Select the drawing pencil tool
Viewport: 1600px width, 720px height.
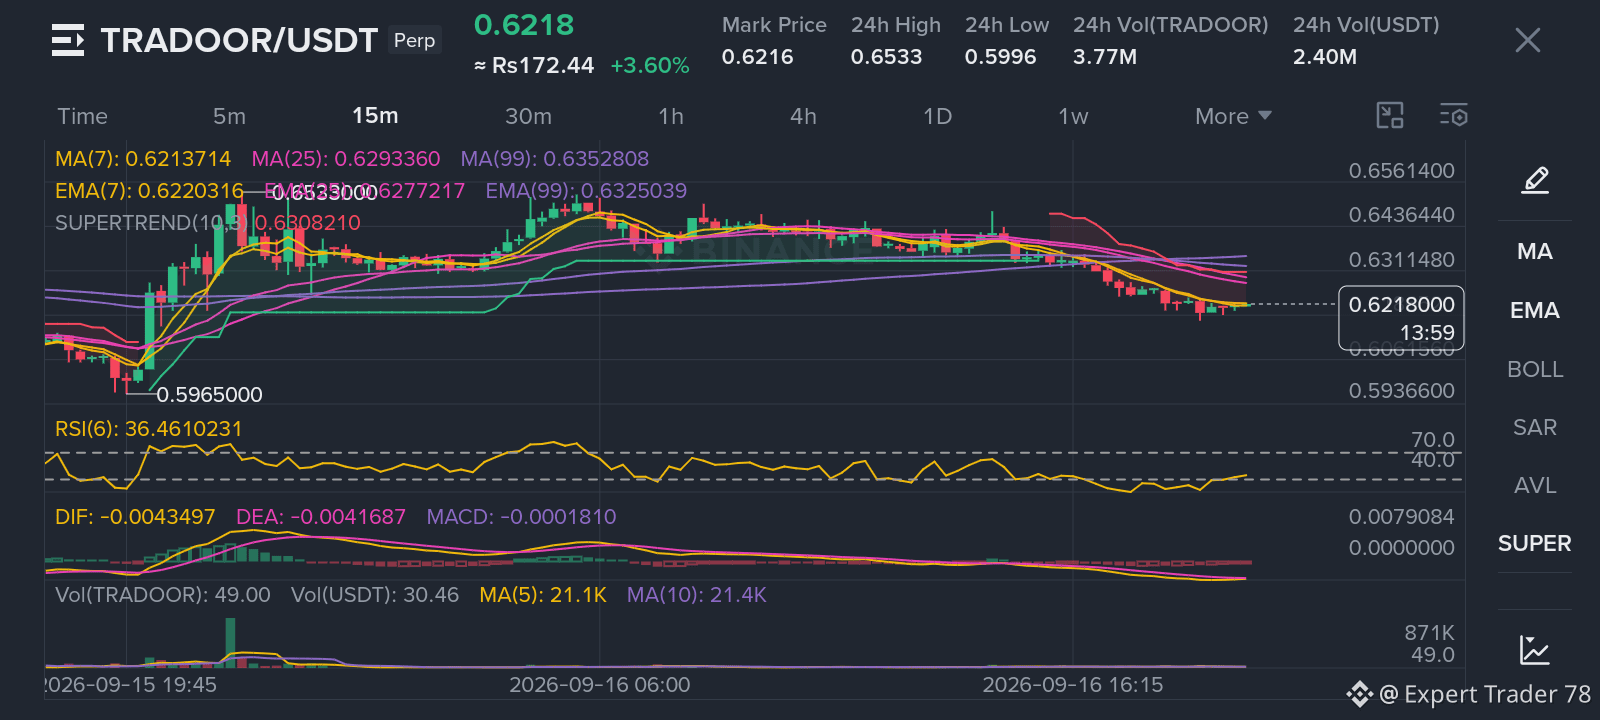[x=1535, y=180]
